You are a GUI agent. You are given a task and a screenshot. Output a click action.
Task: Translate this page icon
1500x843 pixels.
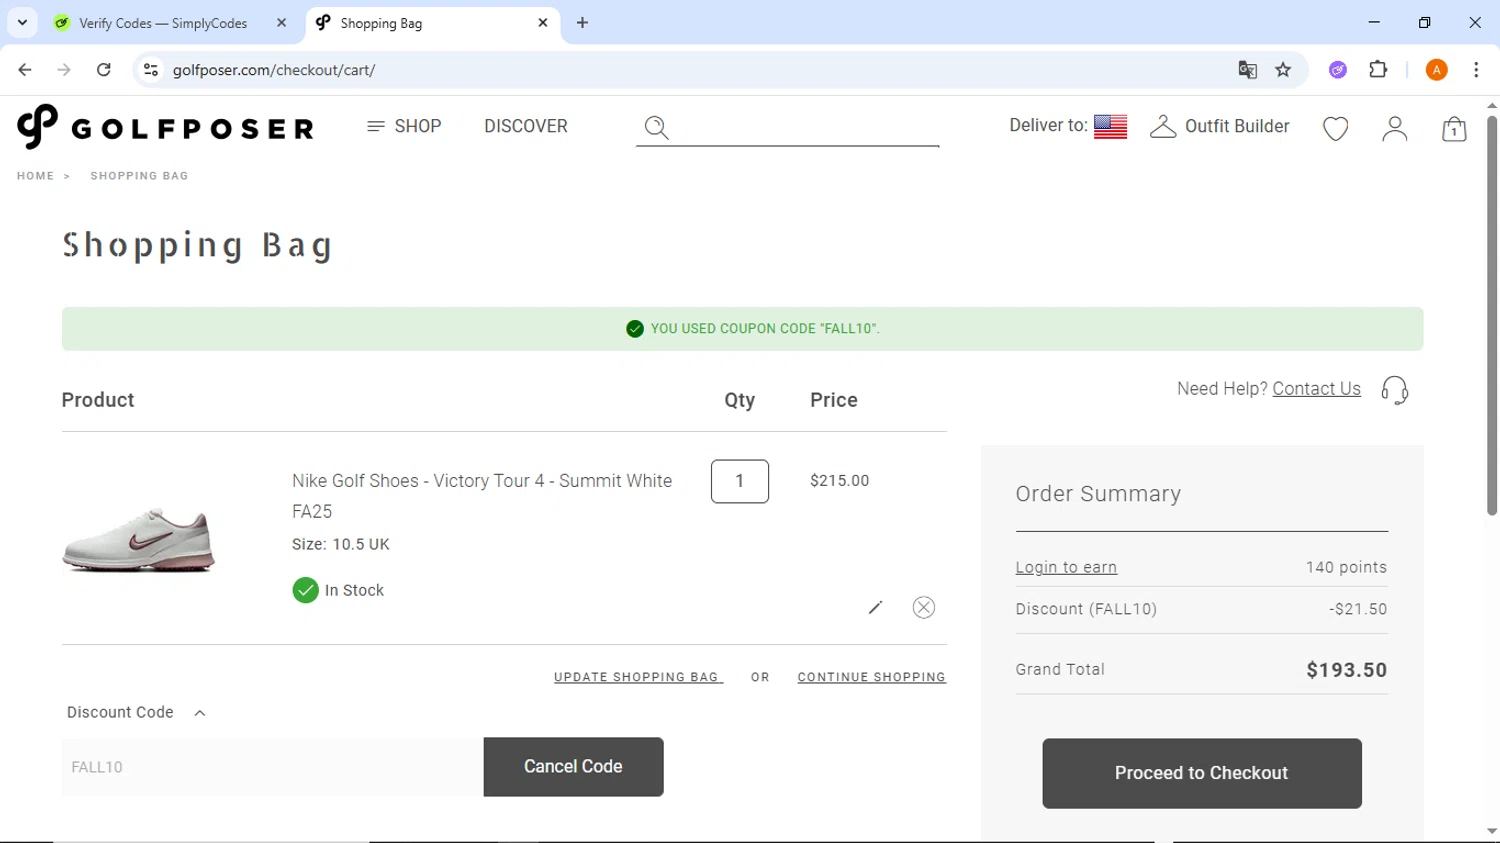coord(1247,70)
